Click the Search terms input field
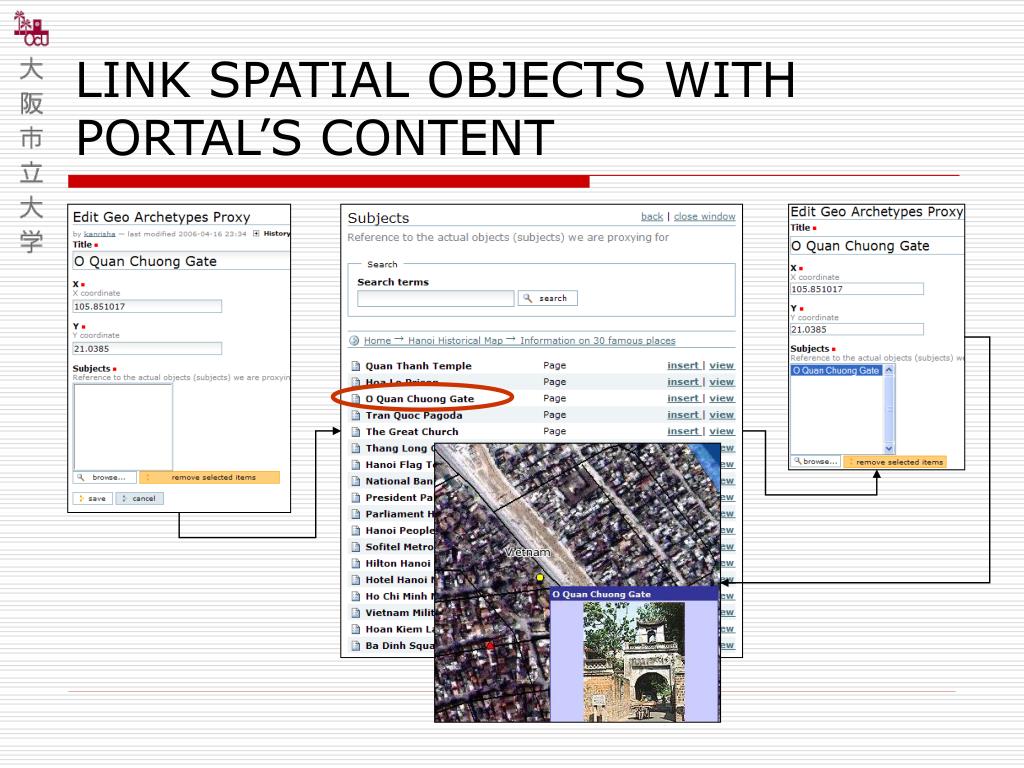1024x768 pixels. point(436,298)
